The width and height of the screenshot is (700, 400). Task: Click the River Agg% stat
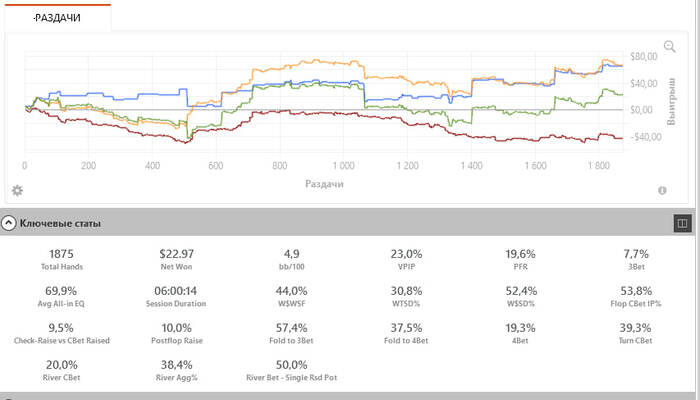(x=182, y=370)
